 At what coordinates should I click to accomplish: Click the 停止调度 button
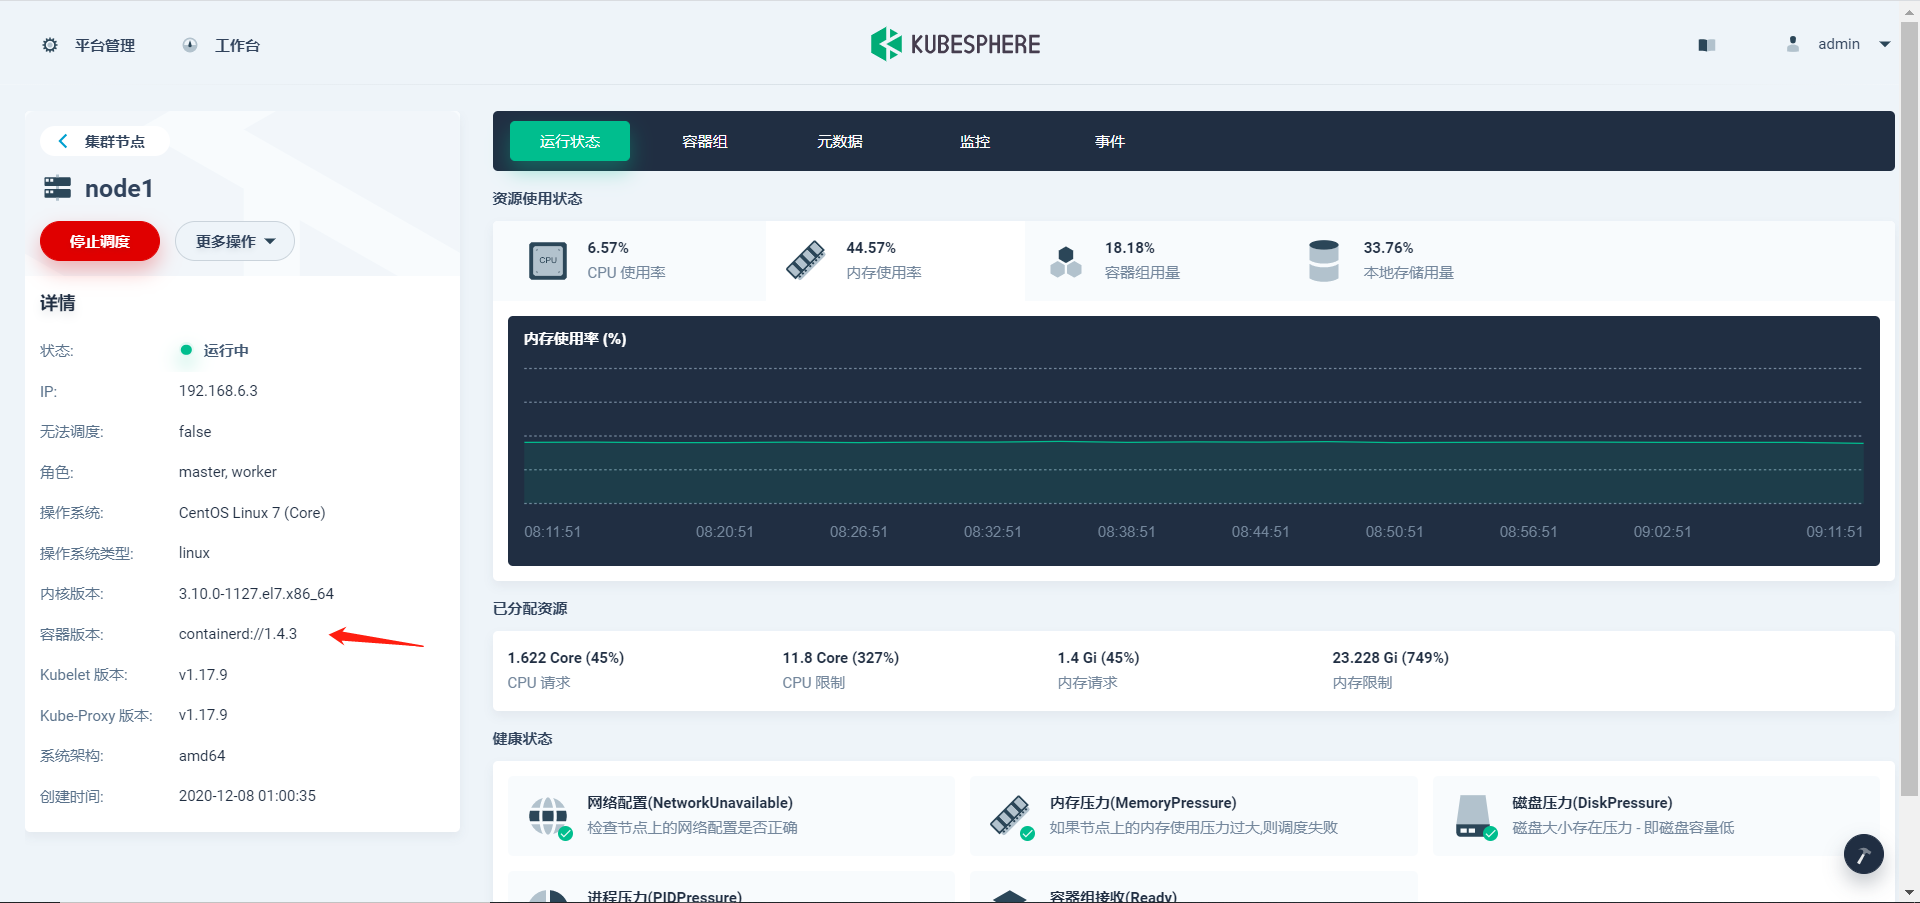pos(100,241)
